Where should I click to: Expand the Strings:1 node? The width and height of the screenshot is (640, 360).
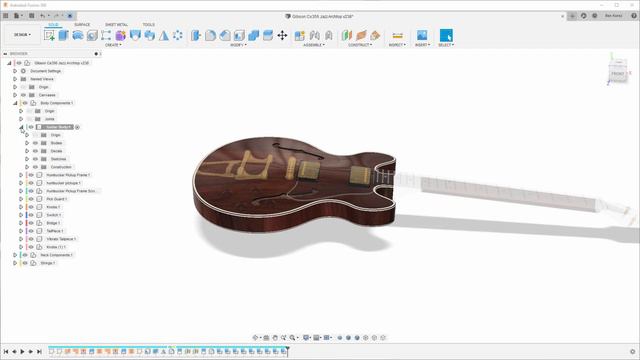point(15,263)
